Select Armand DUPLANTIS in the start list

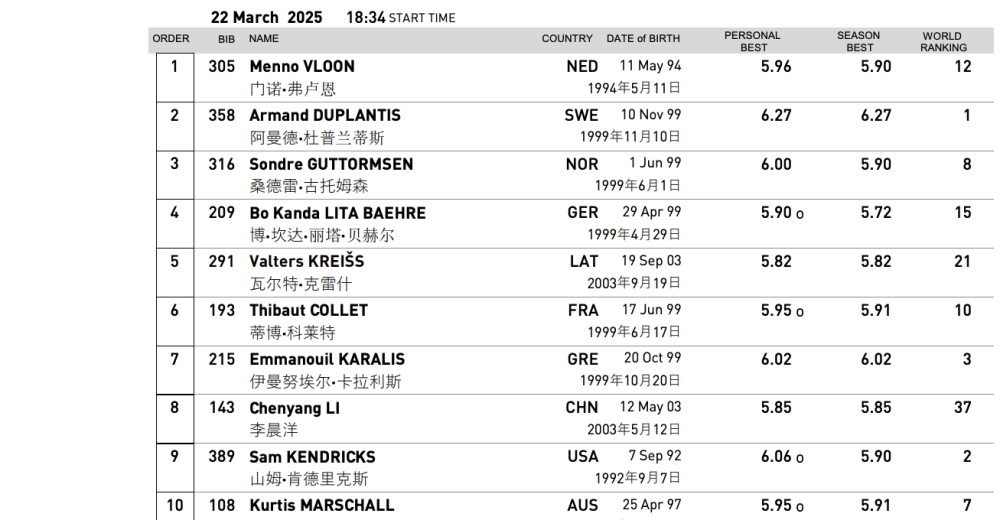point(324,115)
